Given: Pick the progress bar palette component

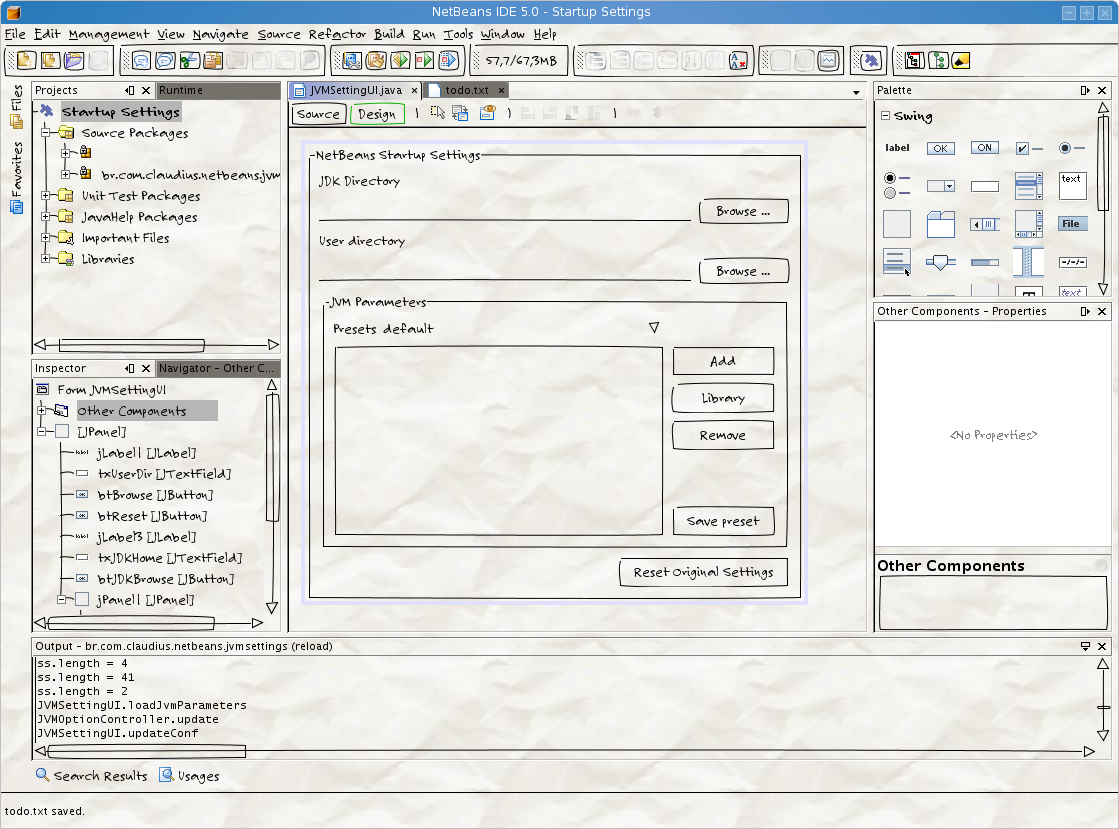Looking at the screenshot, I should point(985,263).
